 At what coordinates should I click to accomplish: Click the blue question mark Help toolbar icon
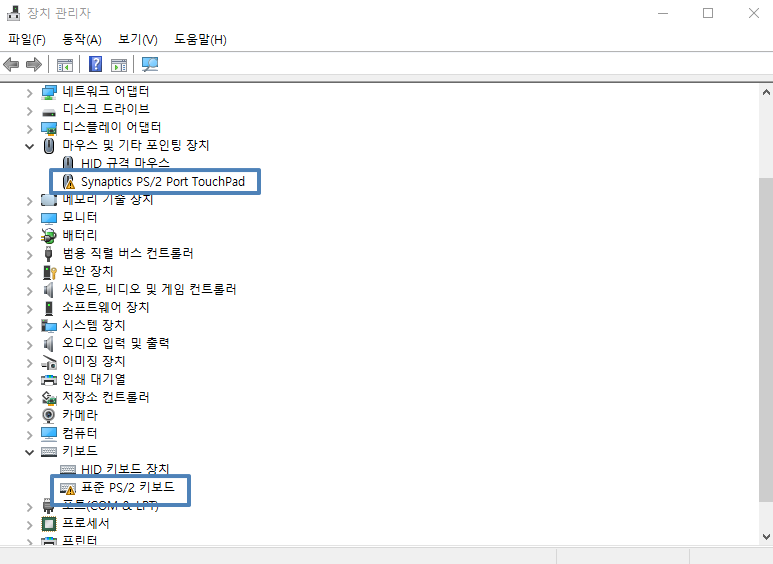(x=95, y=64)
